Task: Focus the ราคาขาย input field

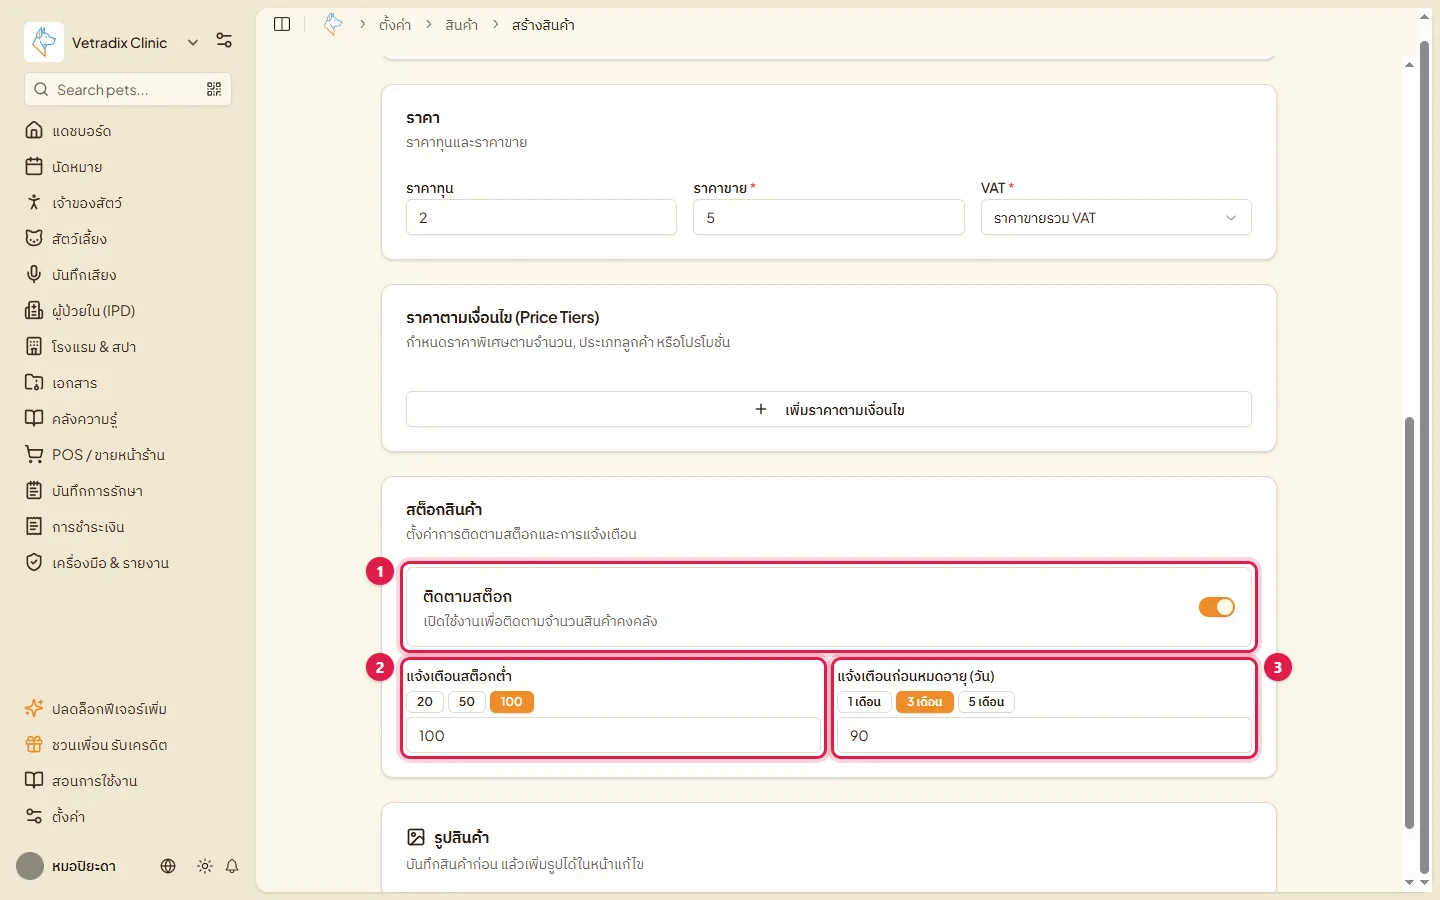Action: click(829, 217)
